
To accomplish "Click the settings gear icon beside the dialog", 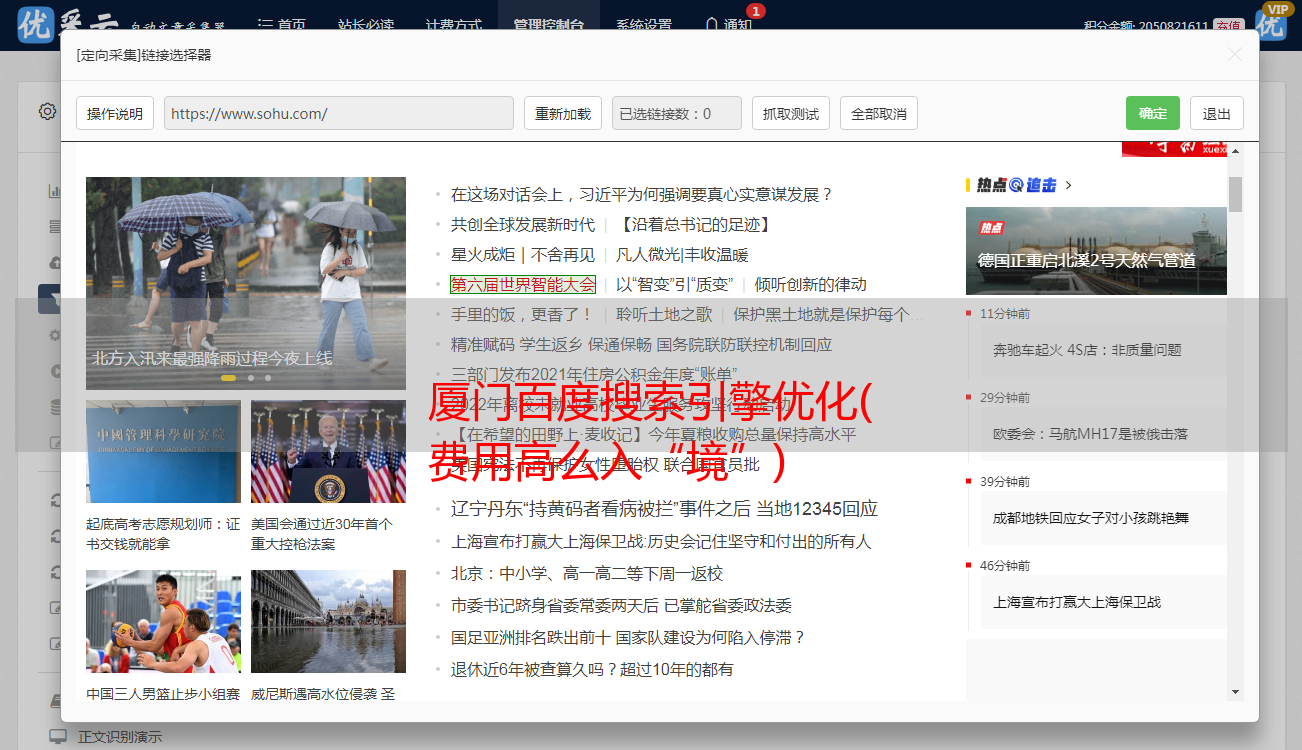I will pyautogui.click(x=47, y=111).
